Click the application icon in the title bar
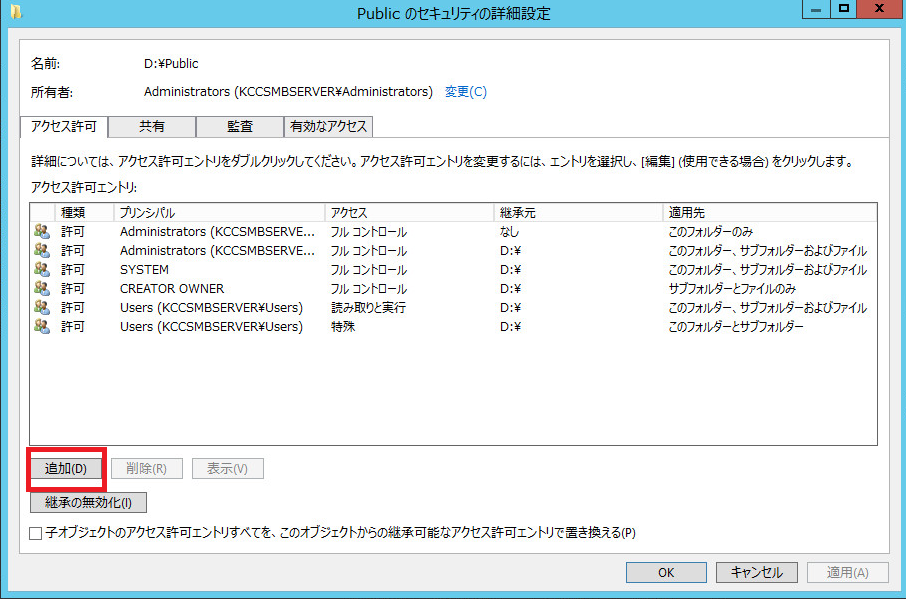The width and height of the screenshot is (906, 599). pyautogui.click(x=13, y=13)
